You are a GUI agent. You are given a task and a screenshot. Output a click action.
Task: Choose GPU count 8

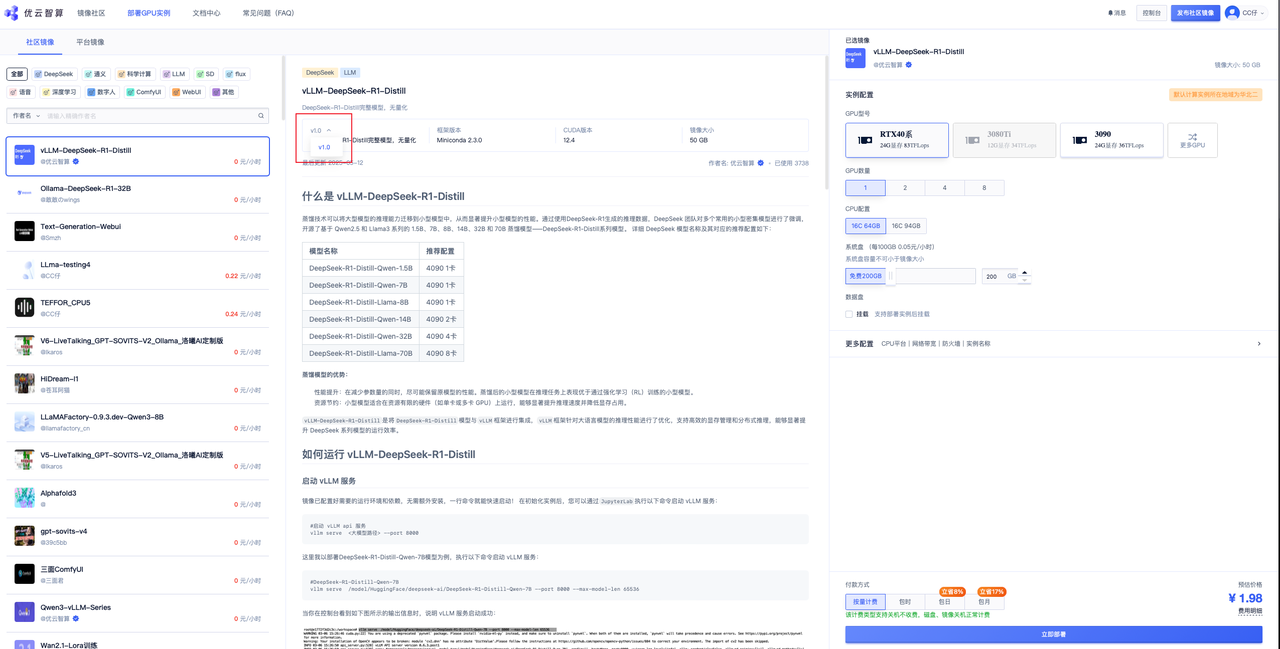point(984,188)
